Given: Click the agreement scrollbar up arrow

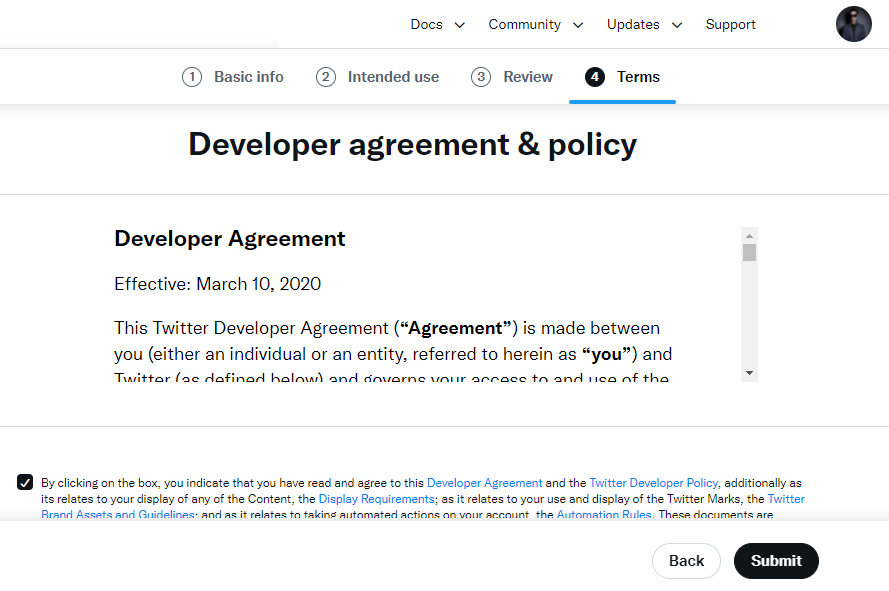Looking at the screenshot, I should (750, 236).
